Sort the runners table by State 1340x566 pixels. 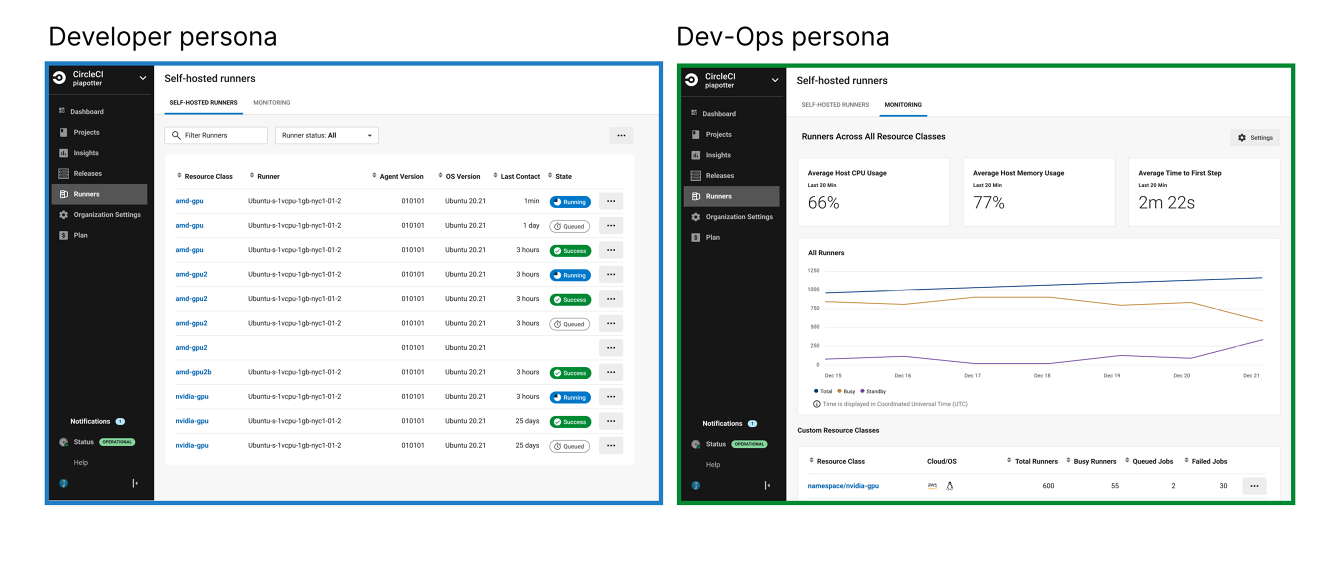click(x=559, y=176)
